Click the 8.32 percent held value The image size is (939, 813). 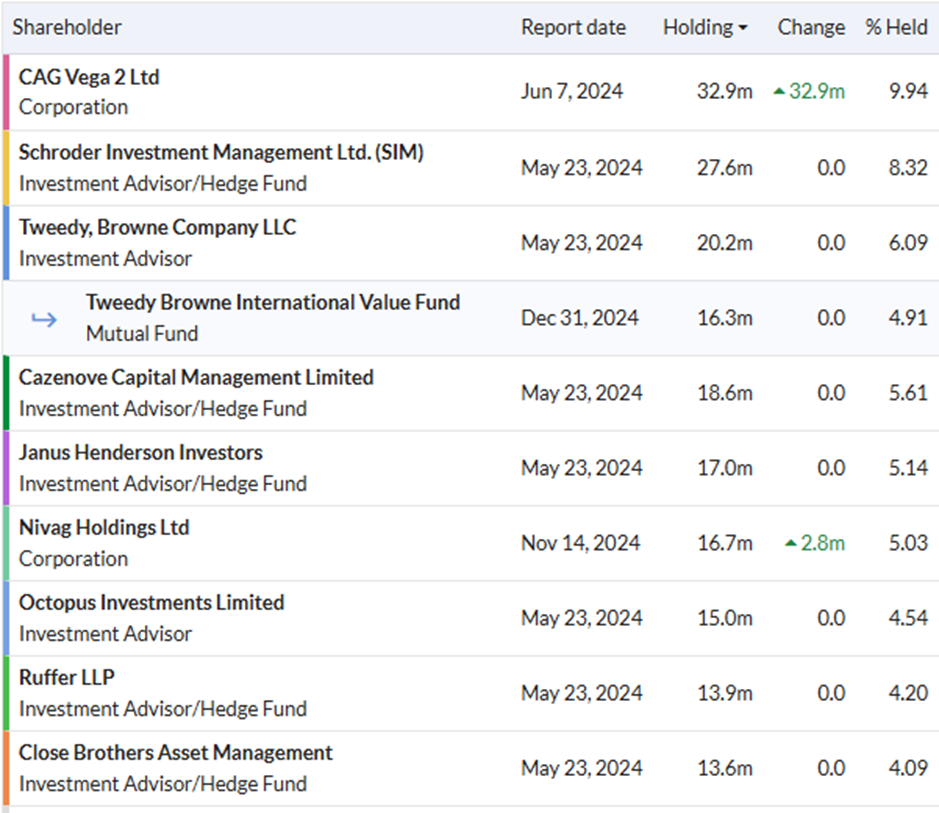(x=908, y=168)
